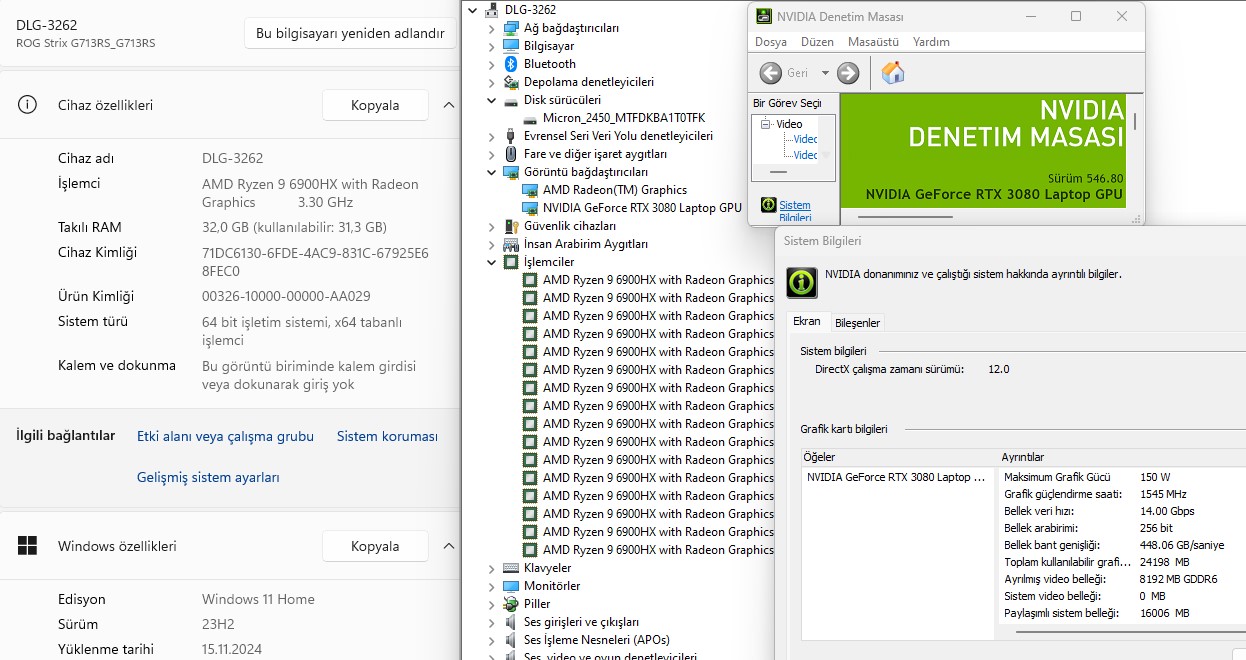The height and width of the screenshot is (660, 1246).
Task: Click the vertical scrollbar in NVIDIA banner
Action: [x=1135, y=120]
